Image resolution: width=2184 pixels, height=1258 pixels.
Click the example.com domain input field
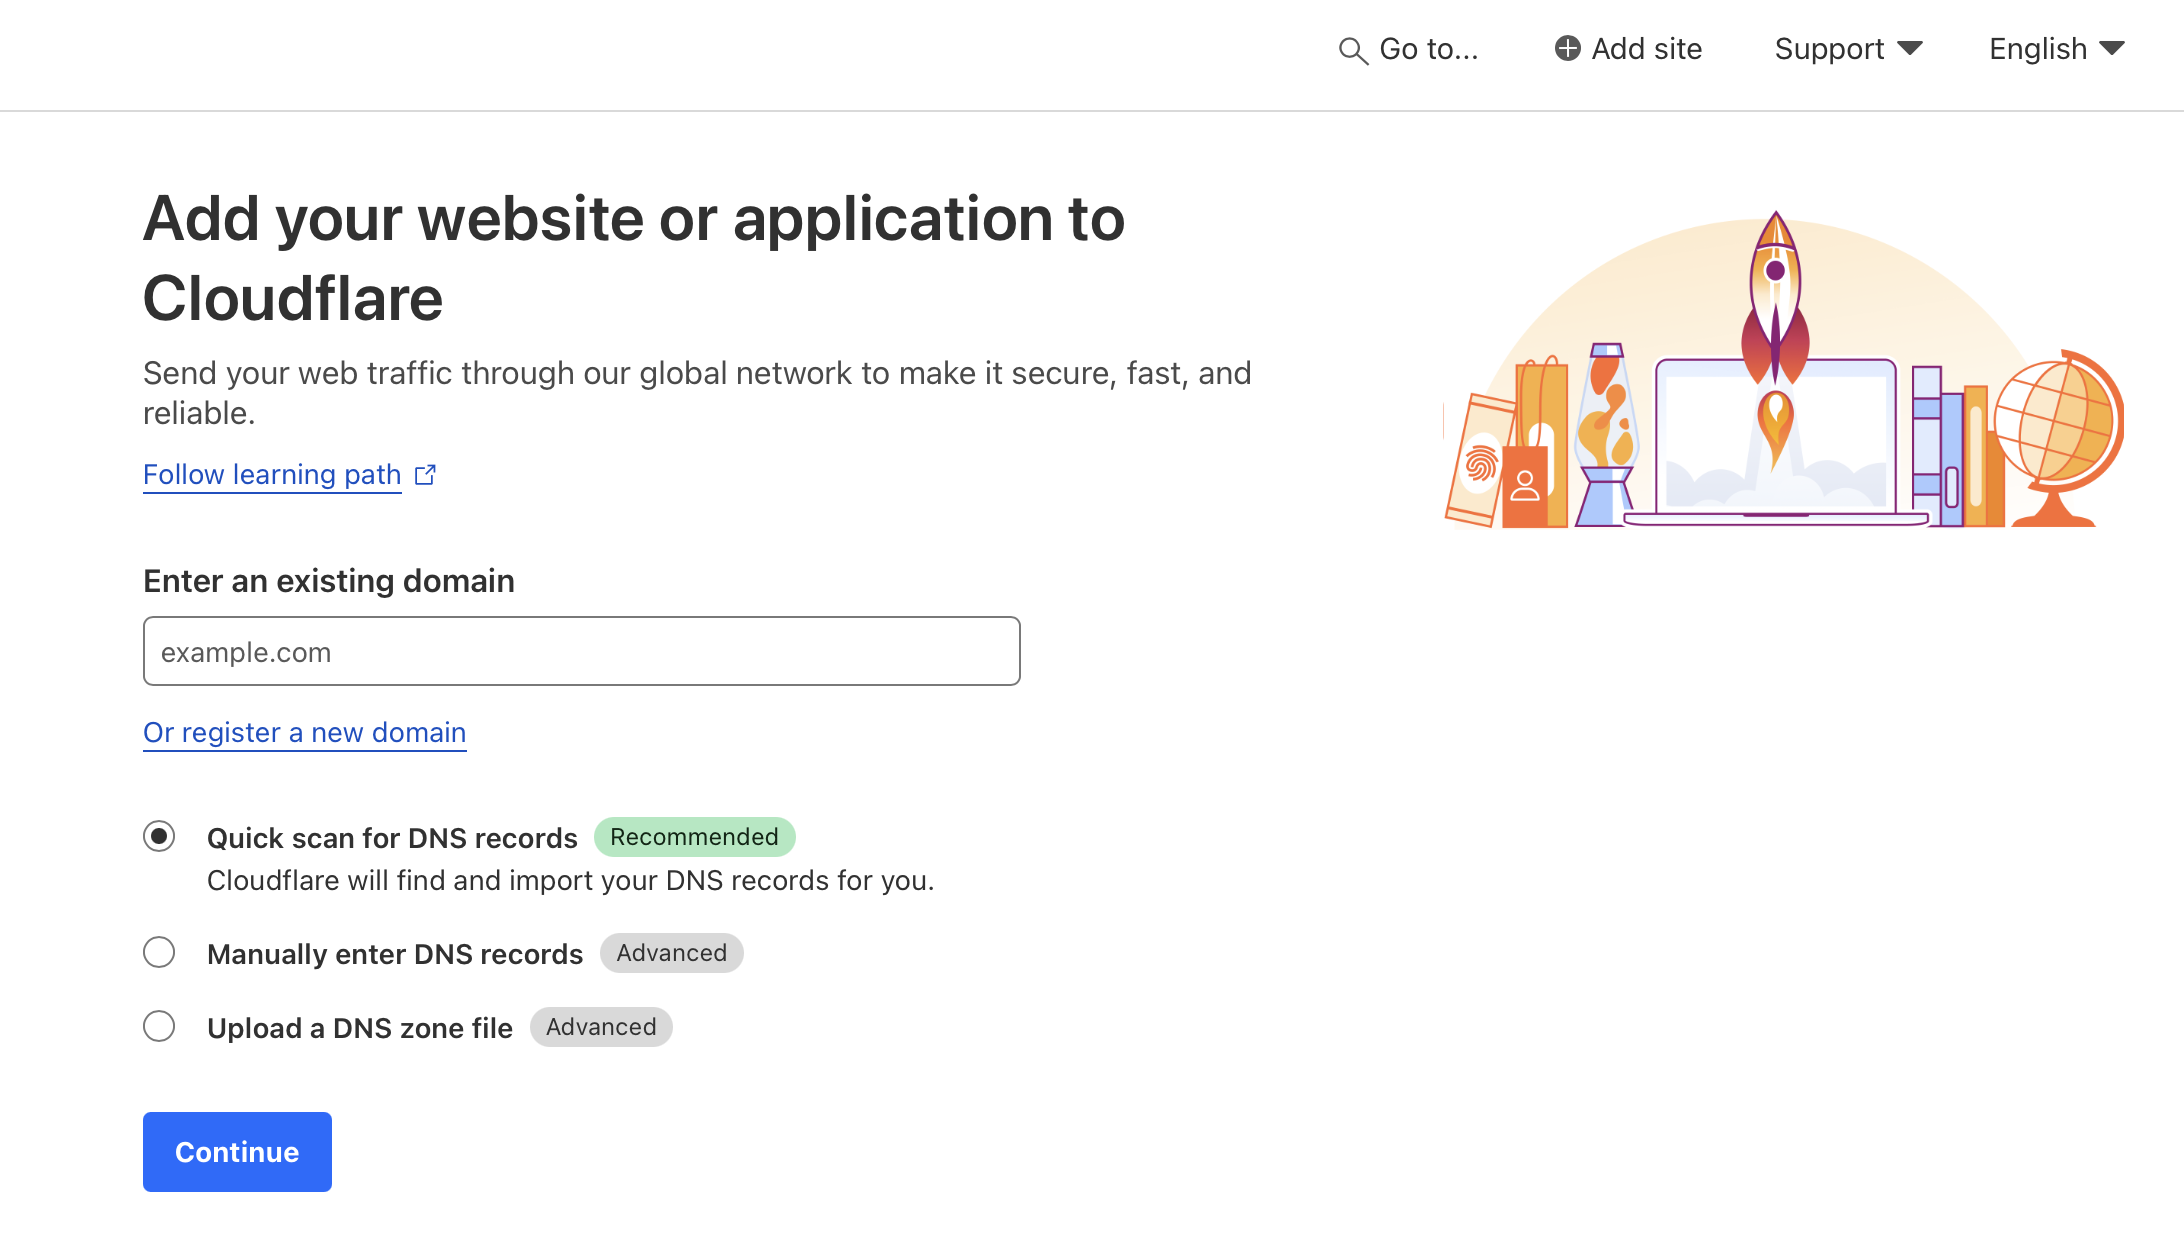click(x=581, y=651)
